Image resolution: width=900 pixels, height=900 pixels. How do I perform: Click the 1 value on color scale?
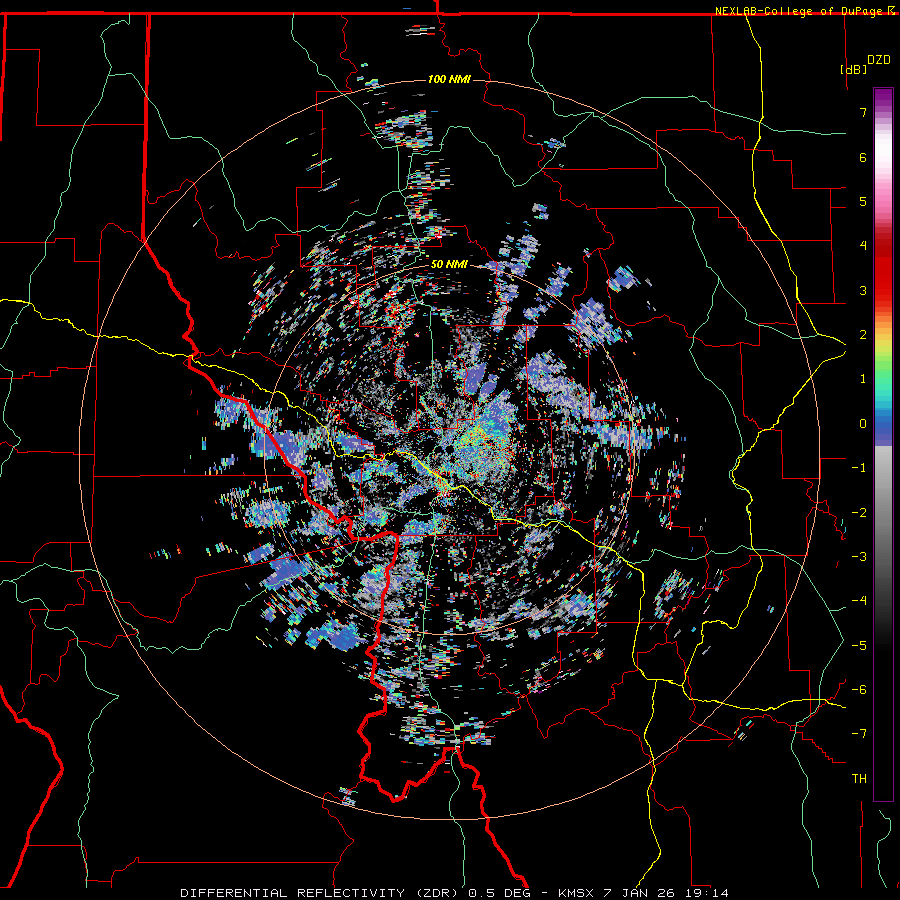[863, 379]
